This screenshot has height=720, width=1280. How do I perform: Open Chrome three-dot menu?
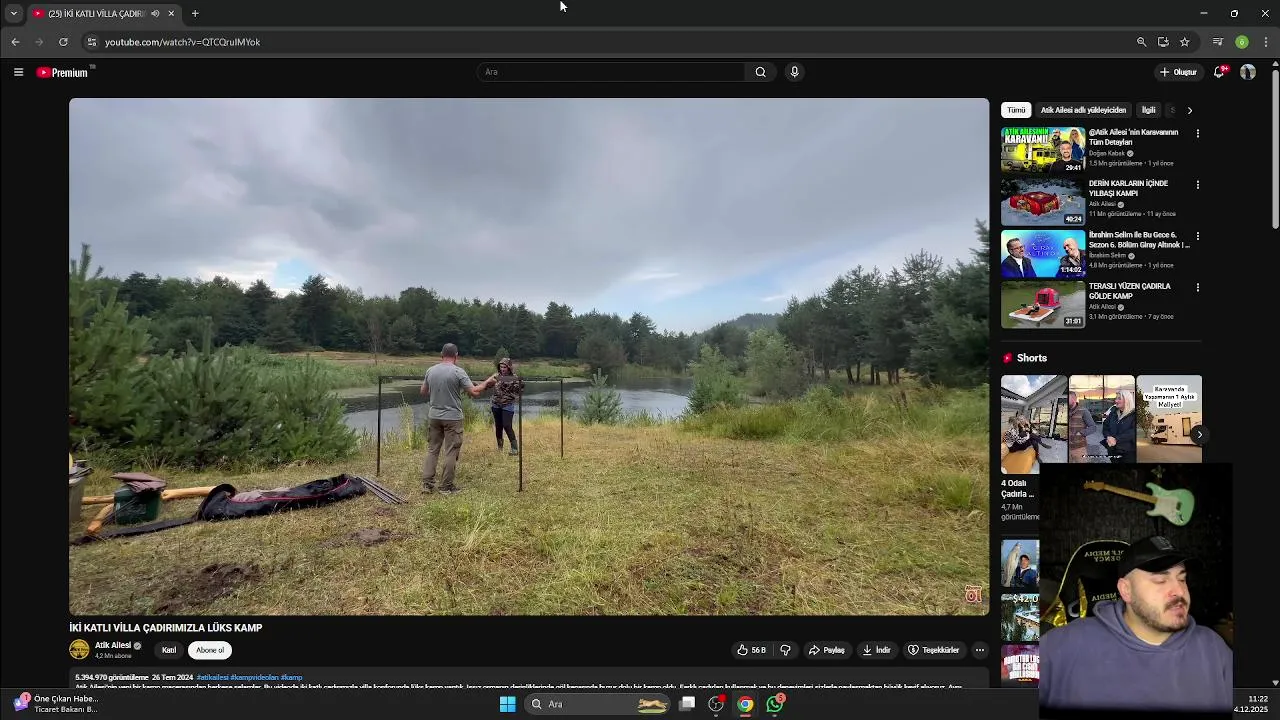pyautogui.click(x=1266, y=42)
